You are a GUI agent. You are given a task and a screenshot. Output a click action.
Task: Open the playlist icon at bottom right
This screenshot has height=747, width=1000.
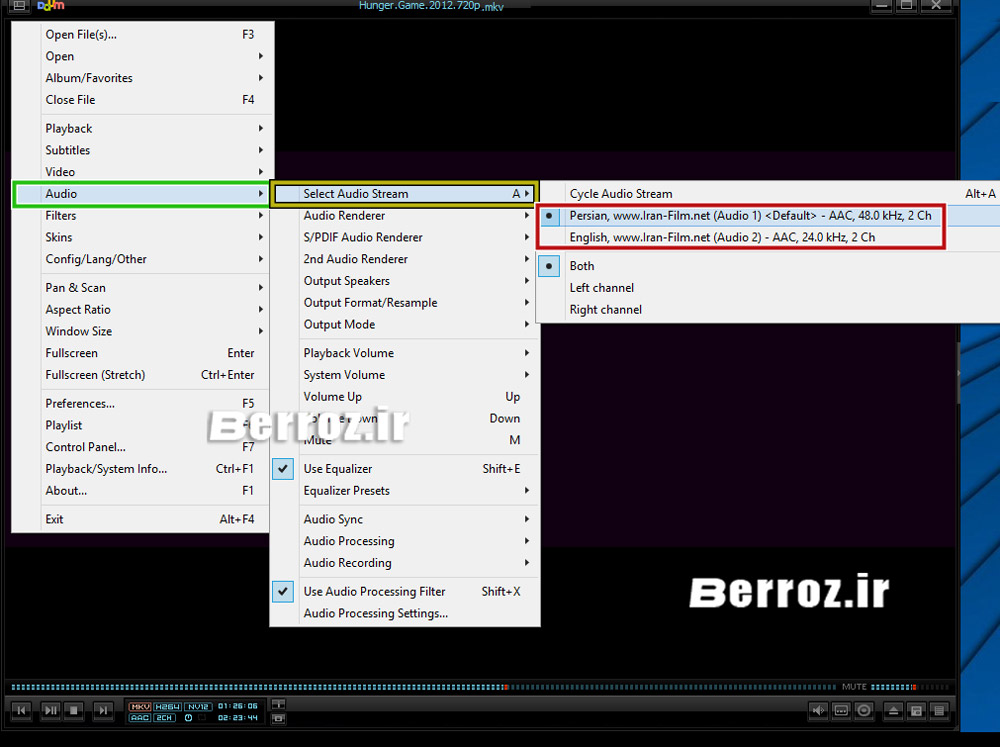[x=939, y=711]
